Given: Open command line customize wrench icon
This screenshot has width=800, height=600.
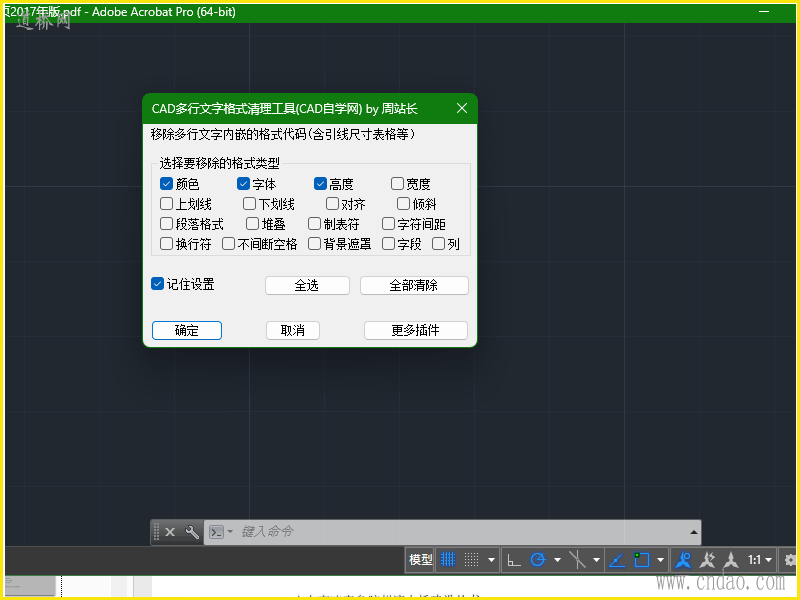Looking at the screenshot, I should click(192, 532).
